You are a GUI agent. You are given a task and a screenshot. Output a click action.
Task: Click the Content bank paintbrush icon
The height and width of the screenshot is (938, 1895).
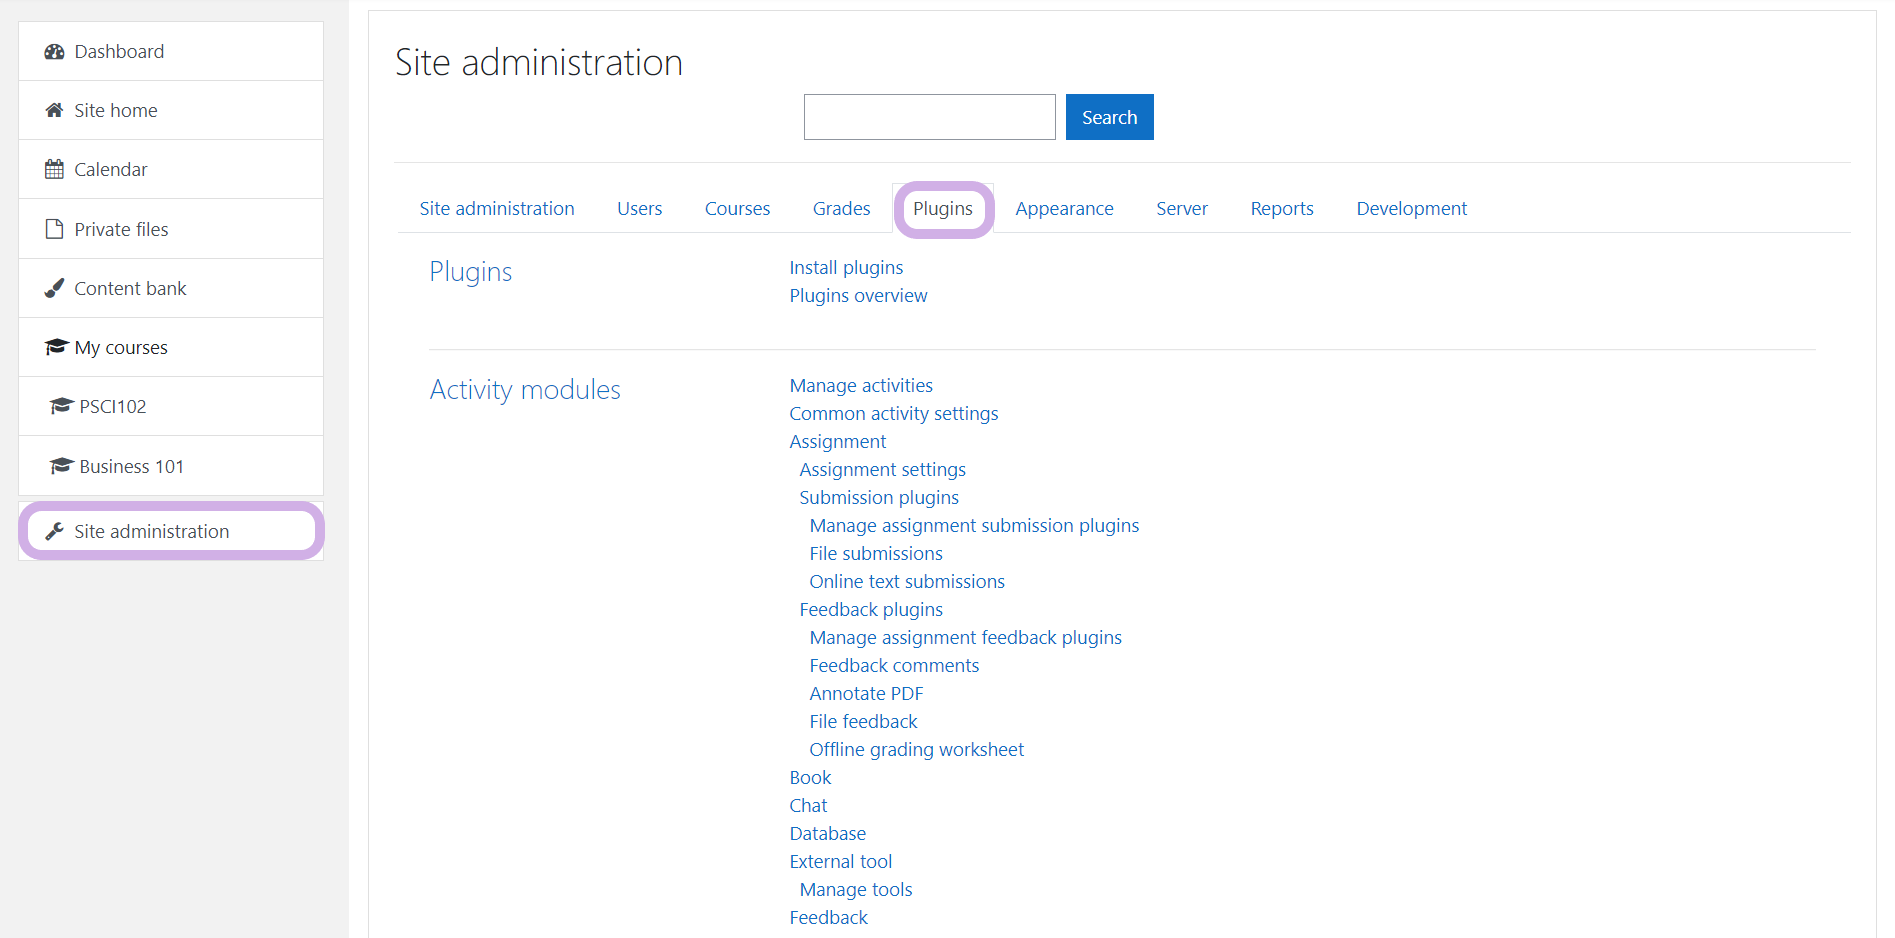point(54,289)
